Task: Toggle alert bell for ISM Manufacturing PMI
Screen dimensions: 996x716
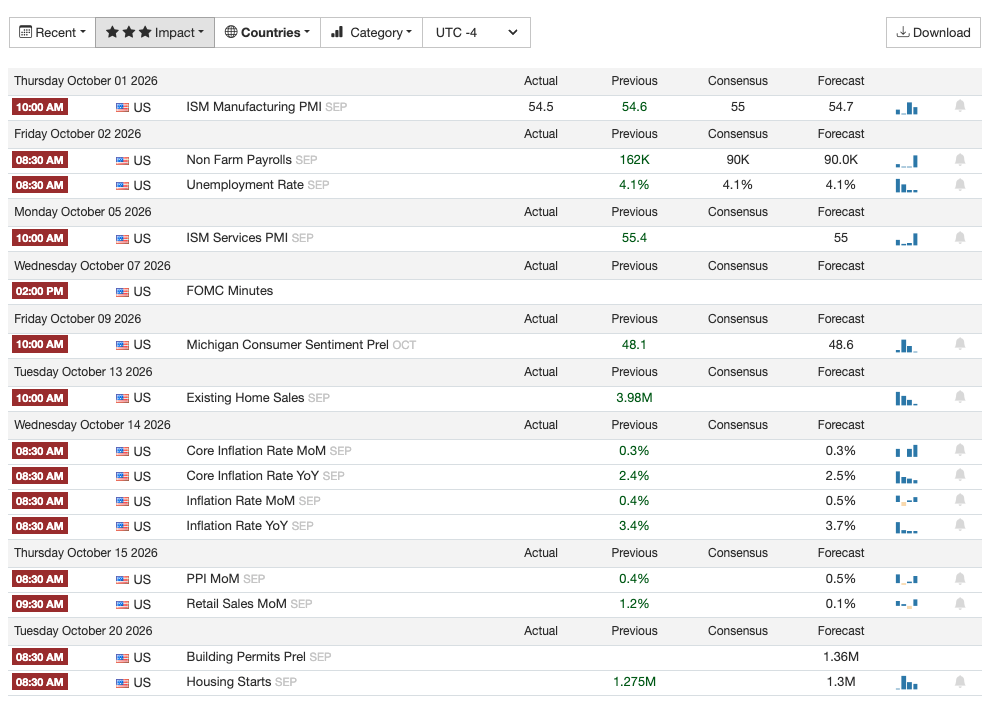Action: point(960,106)
